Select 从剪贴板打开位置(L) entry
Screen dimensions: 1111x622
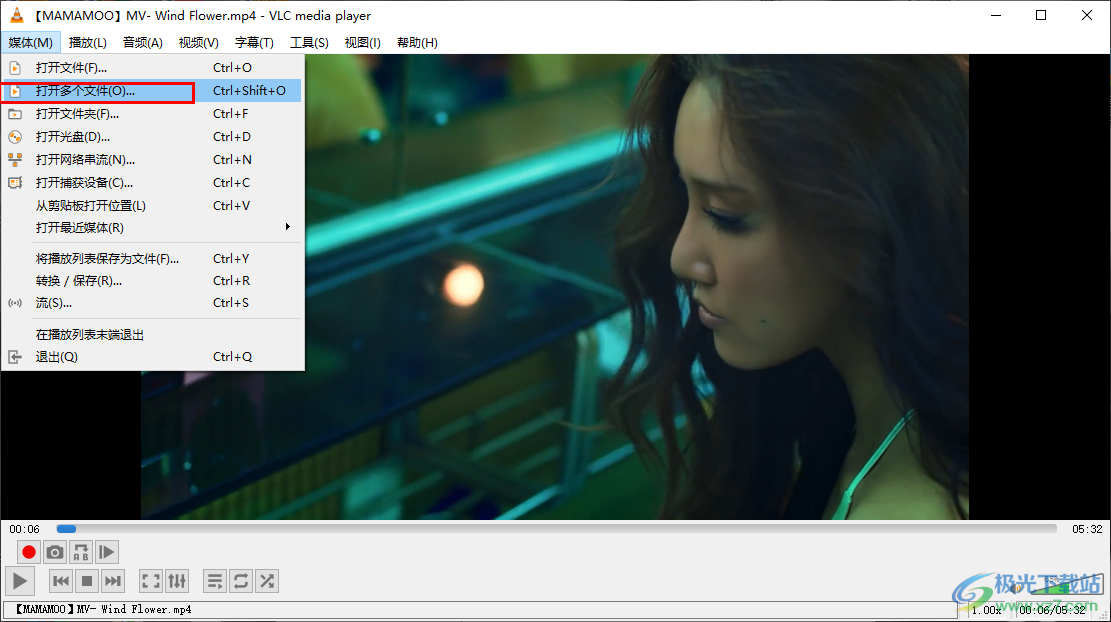(x=152, y=205)
